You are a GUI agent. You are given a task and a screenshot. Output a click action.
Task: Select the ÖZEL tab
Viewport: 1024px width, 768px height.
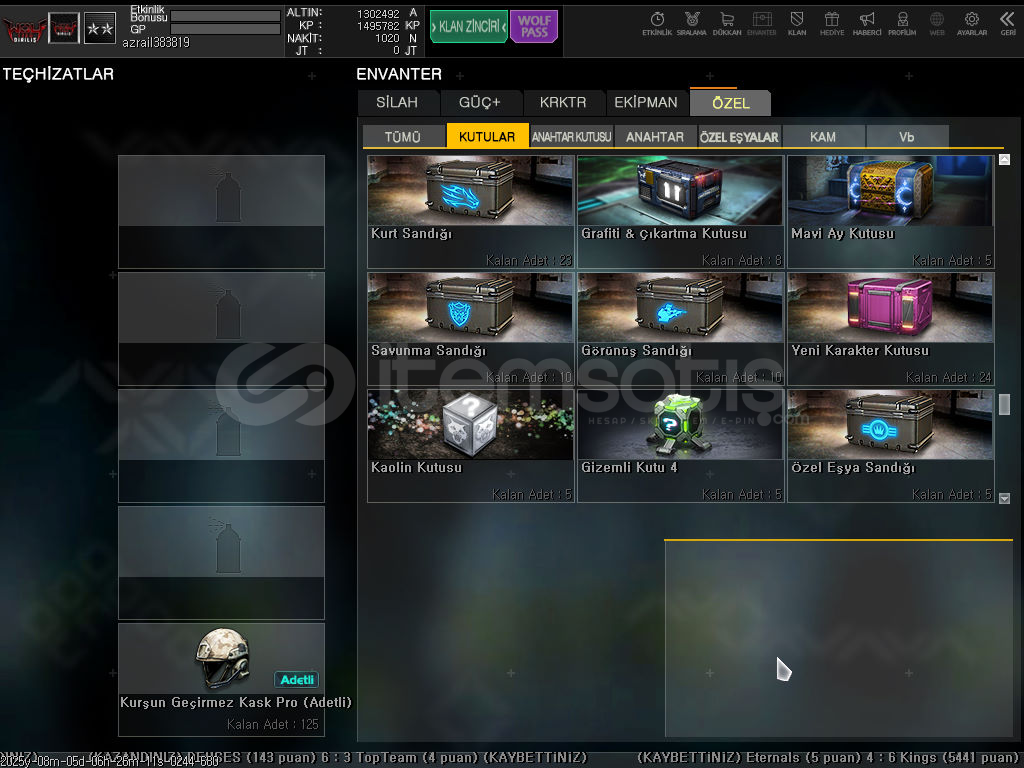coord(731,103)
